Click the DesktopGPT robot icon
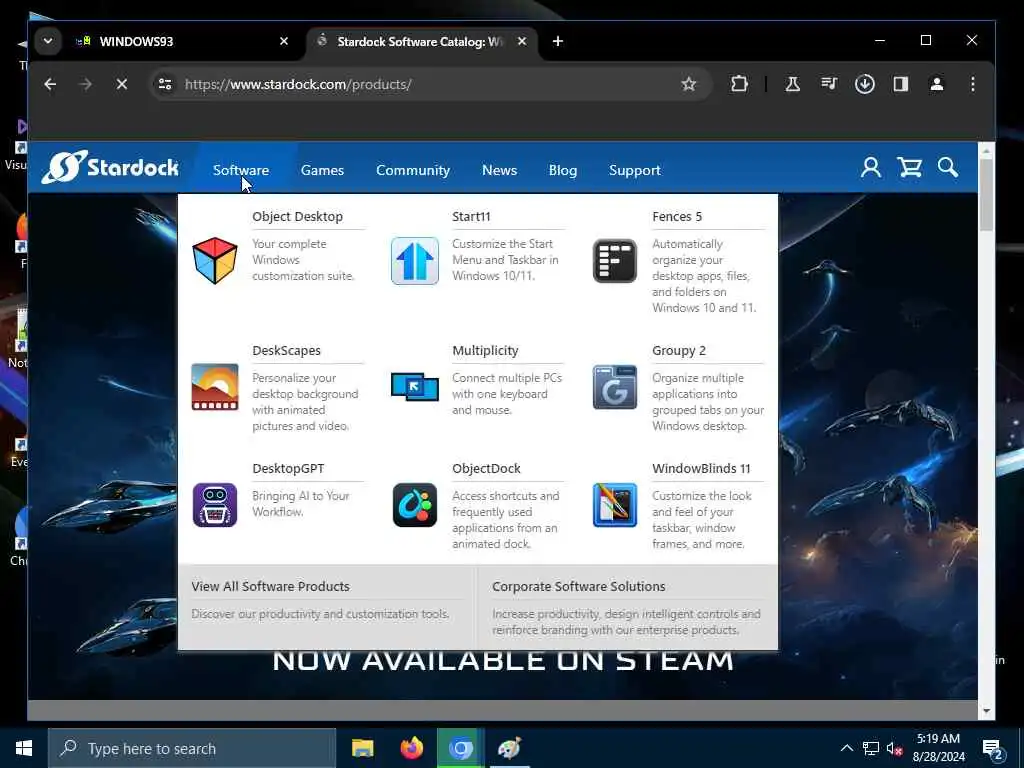This screenshot has height=768, width=1024. [x=215, y=505]
